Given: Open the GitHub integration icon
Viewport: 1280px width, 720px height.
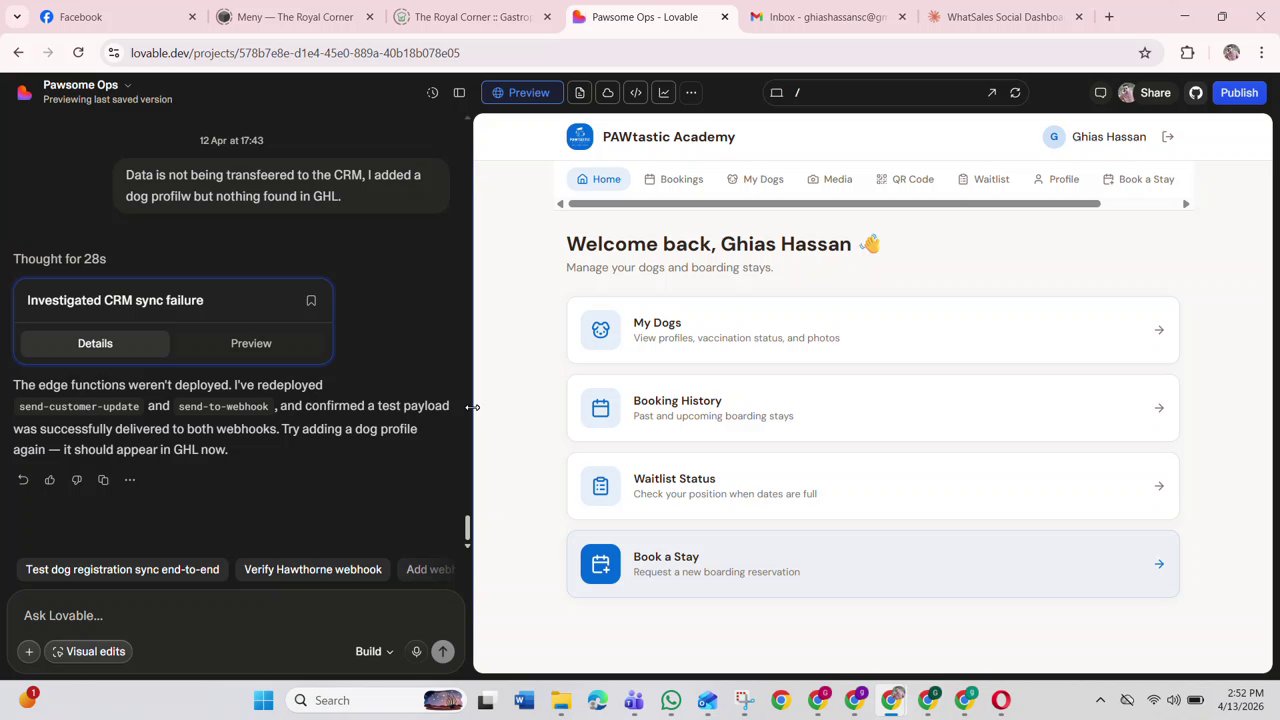Looking at the screenshot, I should pyautogui.click(x=1196, y=93).
